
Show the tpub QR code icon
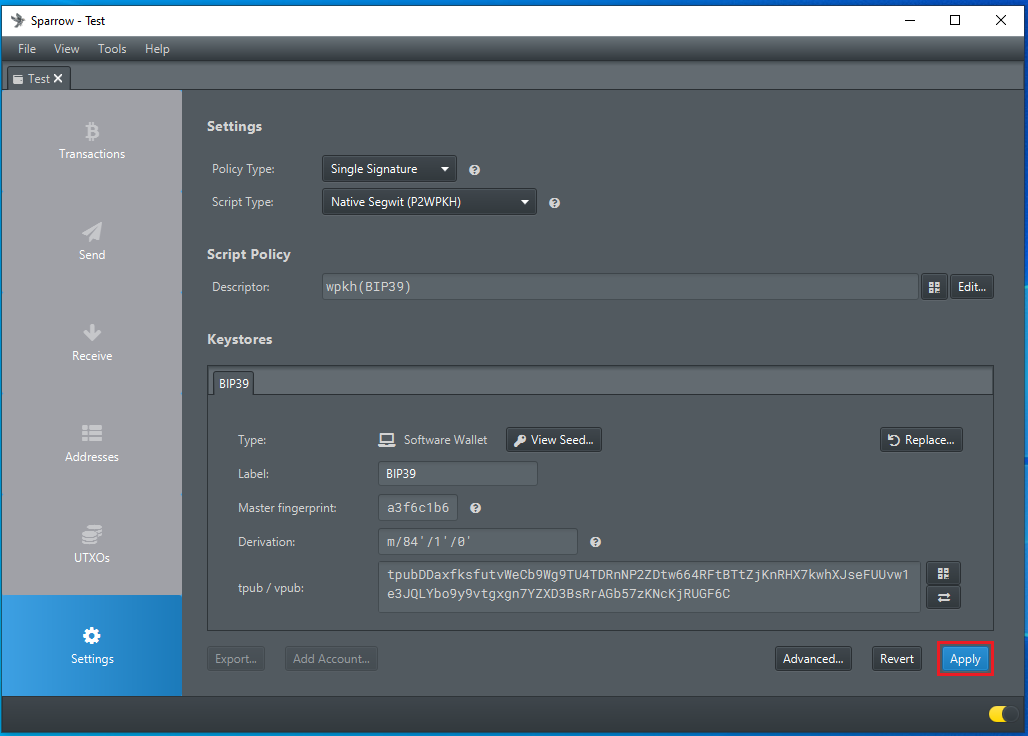pyautogui.click(x=943, y=573)
